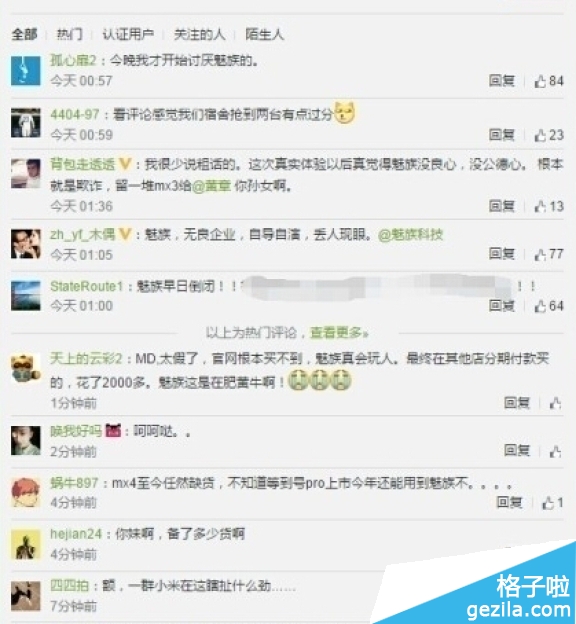The image size is (576, 624).
Task: Open username link hejian24
Action: click(x=76, y=534)
